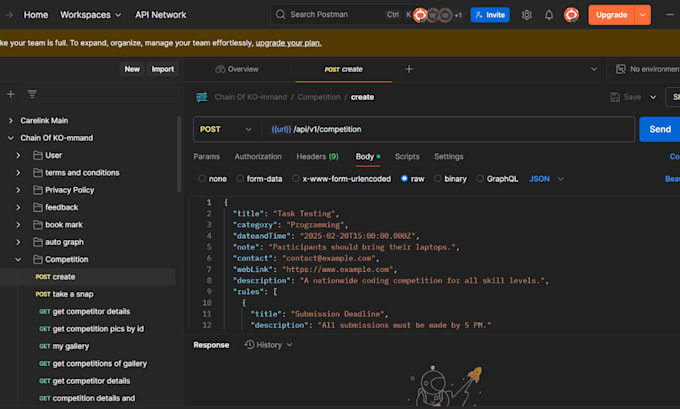Click the request URL field
The width and height of the screenshot is (680, 409).
(x=449, y=129)
